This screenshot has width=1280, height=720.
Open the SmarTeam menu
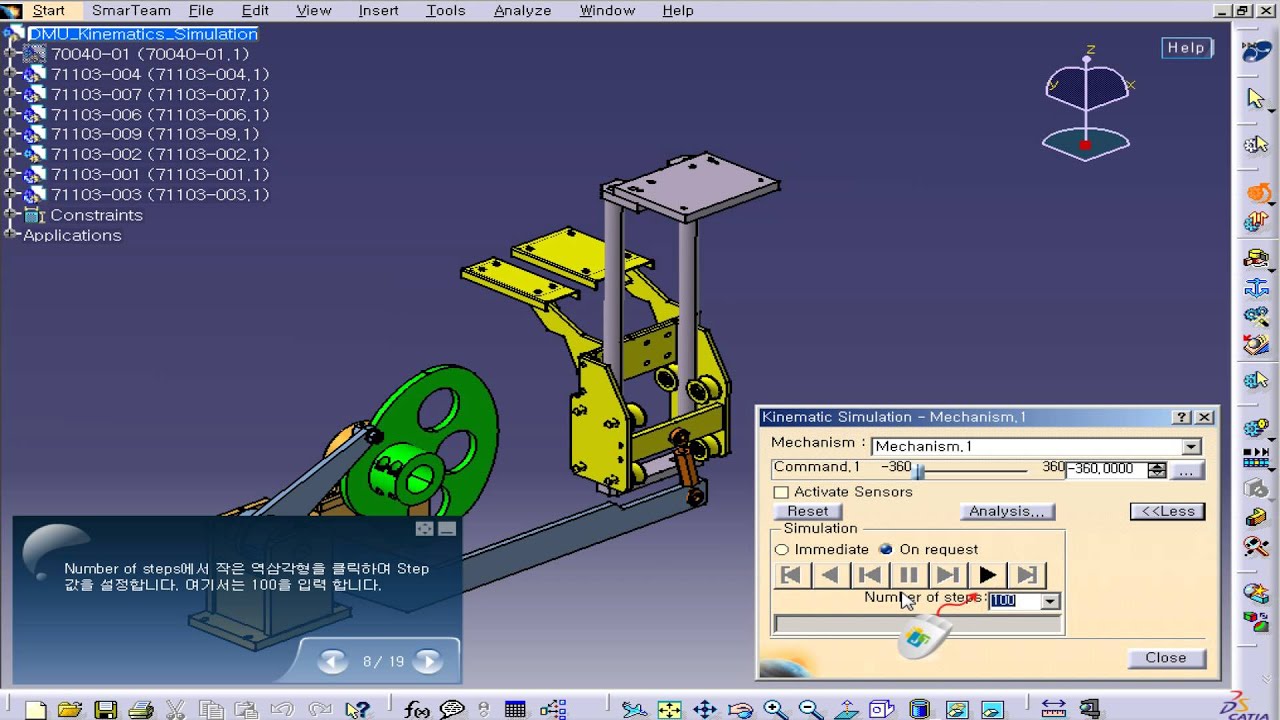click(x=130, y=10)
